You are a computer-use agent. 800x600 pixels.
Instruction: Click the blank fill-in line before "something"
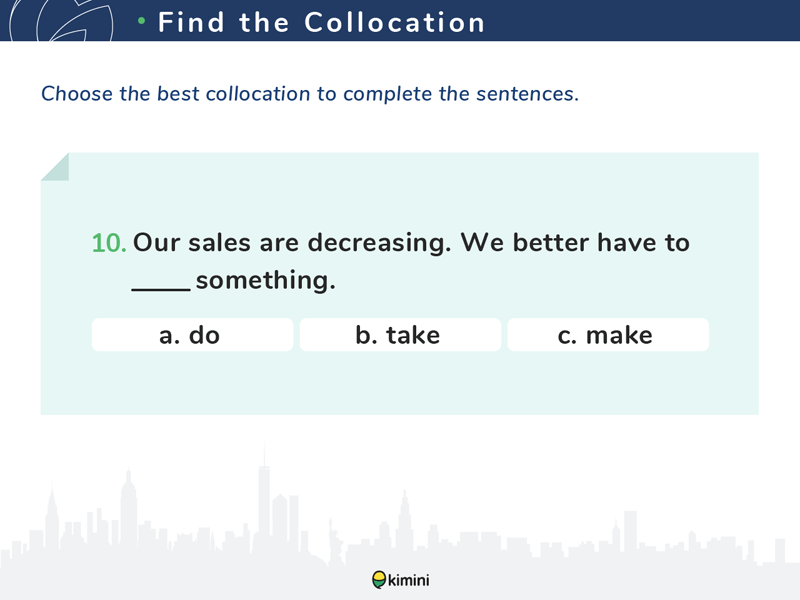[161, 287]
